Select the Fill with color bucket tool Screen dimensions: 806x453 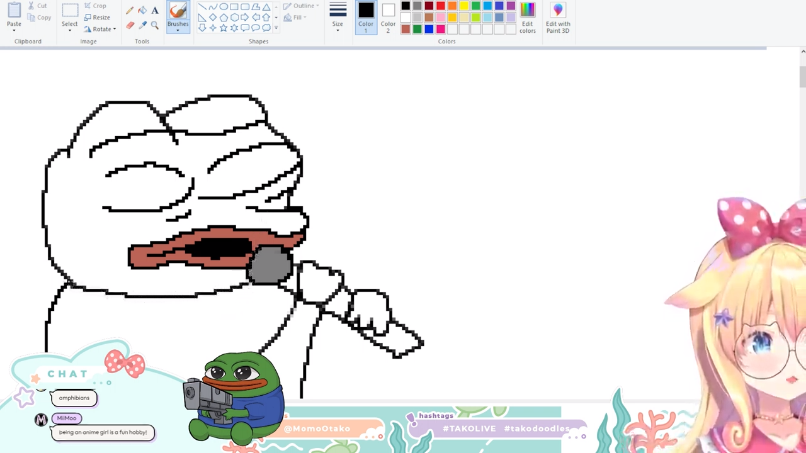tap(142, 10)
